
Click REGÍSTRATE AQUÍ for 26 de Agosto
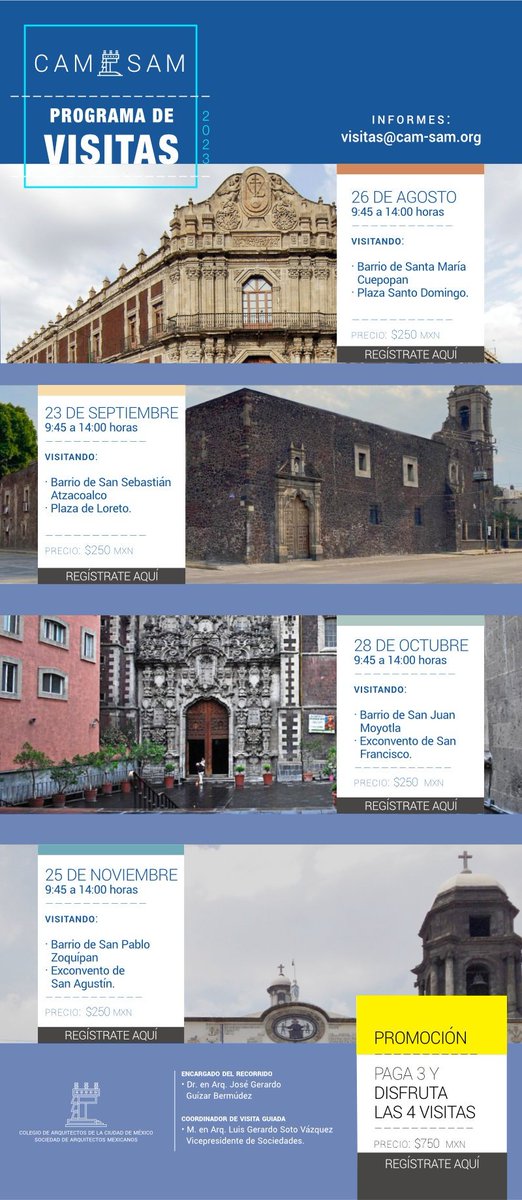(410, 355)
